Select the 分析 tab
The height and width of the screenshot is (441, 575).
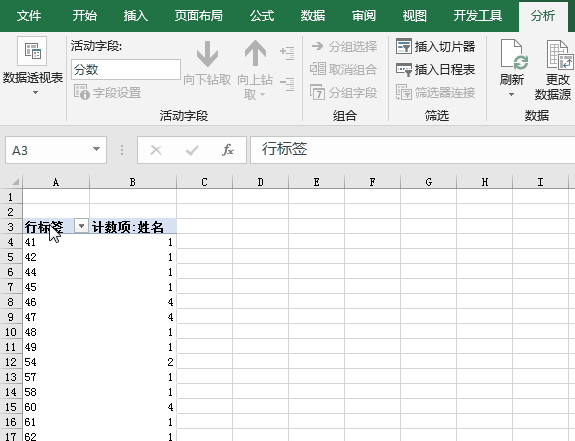point(543,16)
